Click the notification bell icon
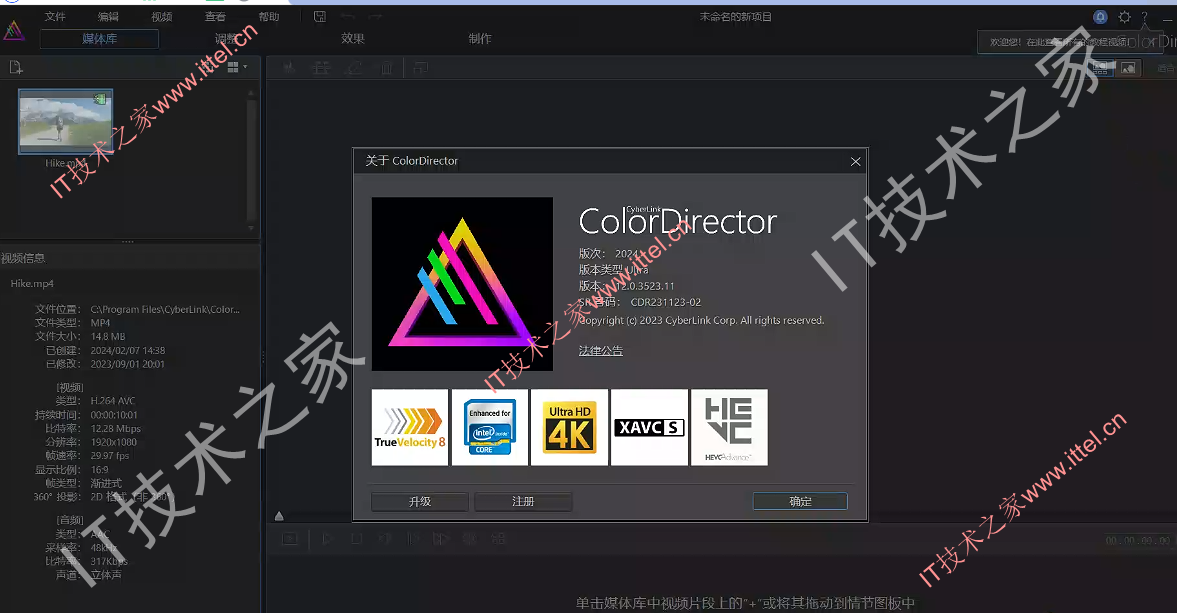 tap(1100, 17)
